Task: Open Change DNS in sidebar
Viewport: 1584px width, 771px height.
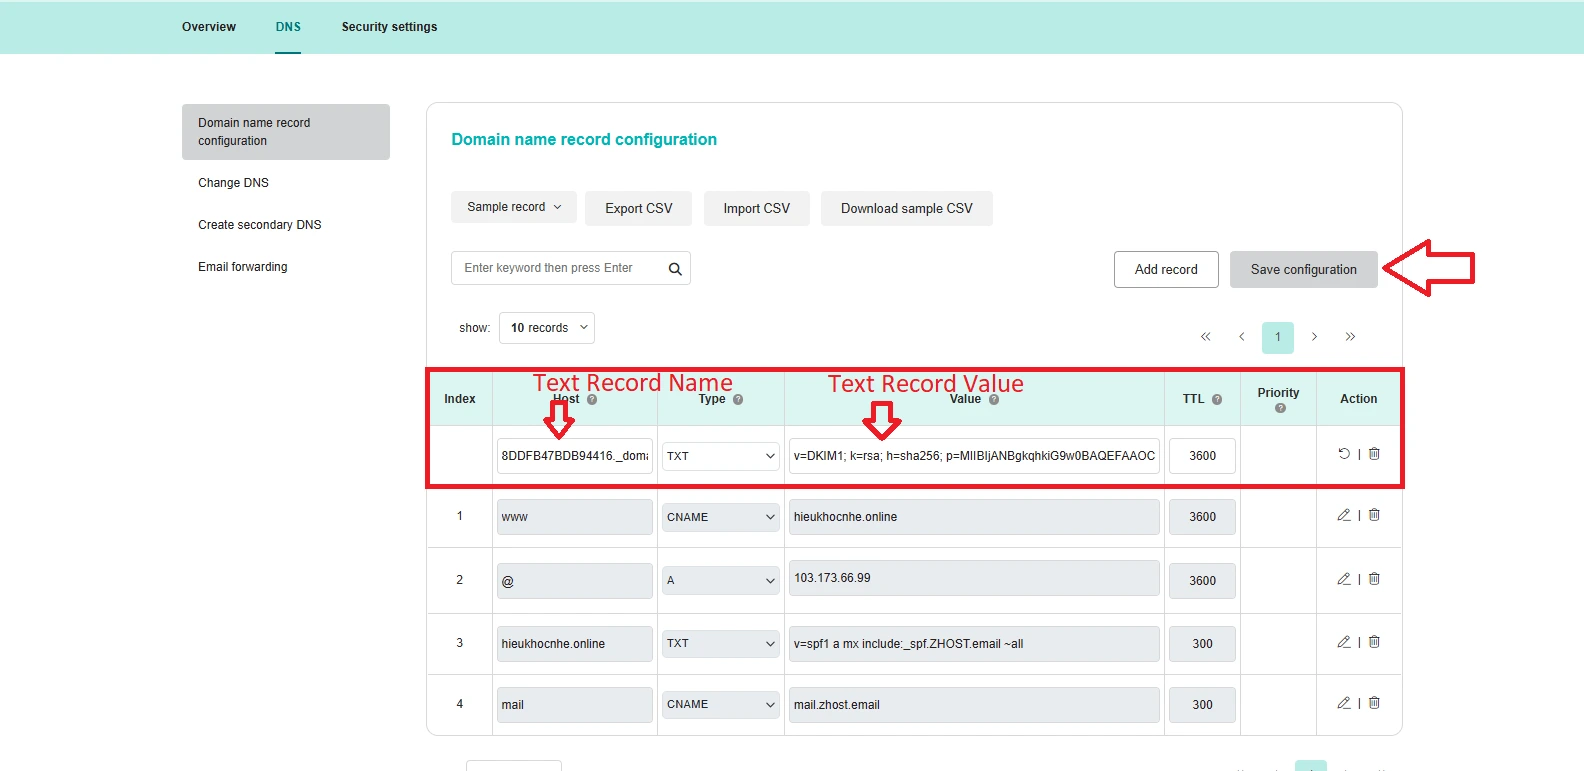Action: coord(233,183)
